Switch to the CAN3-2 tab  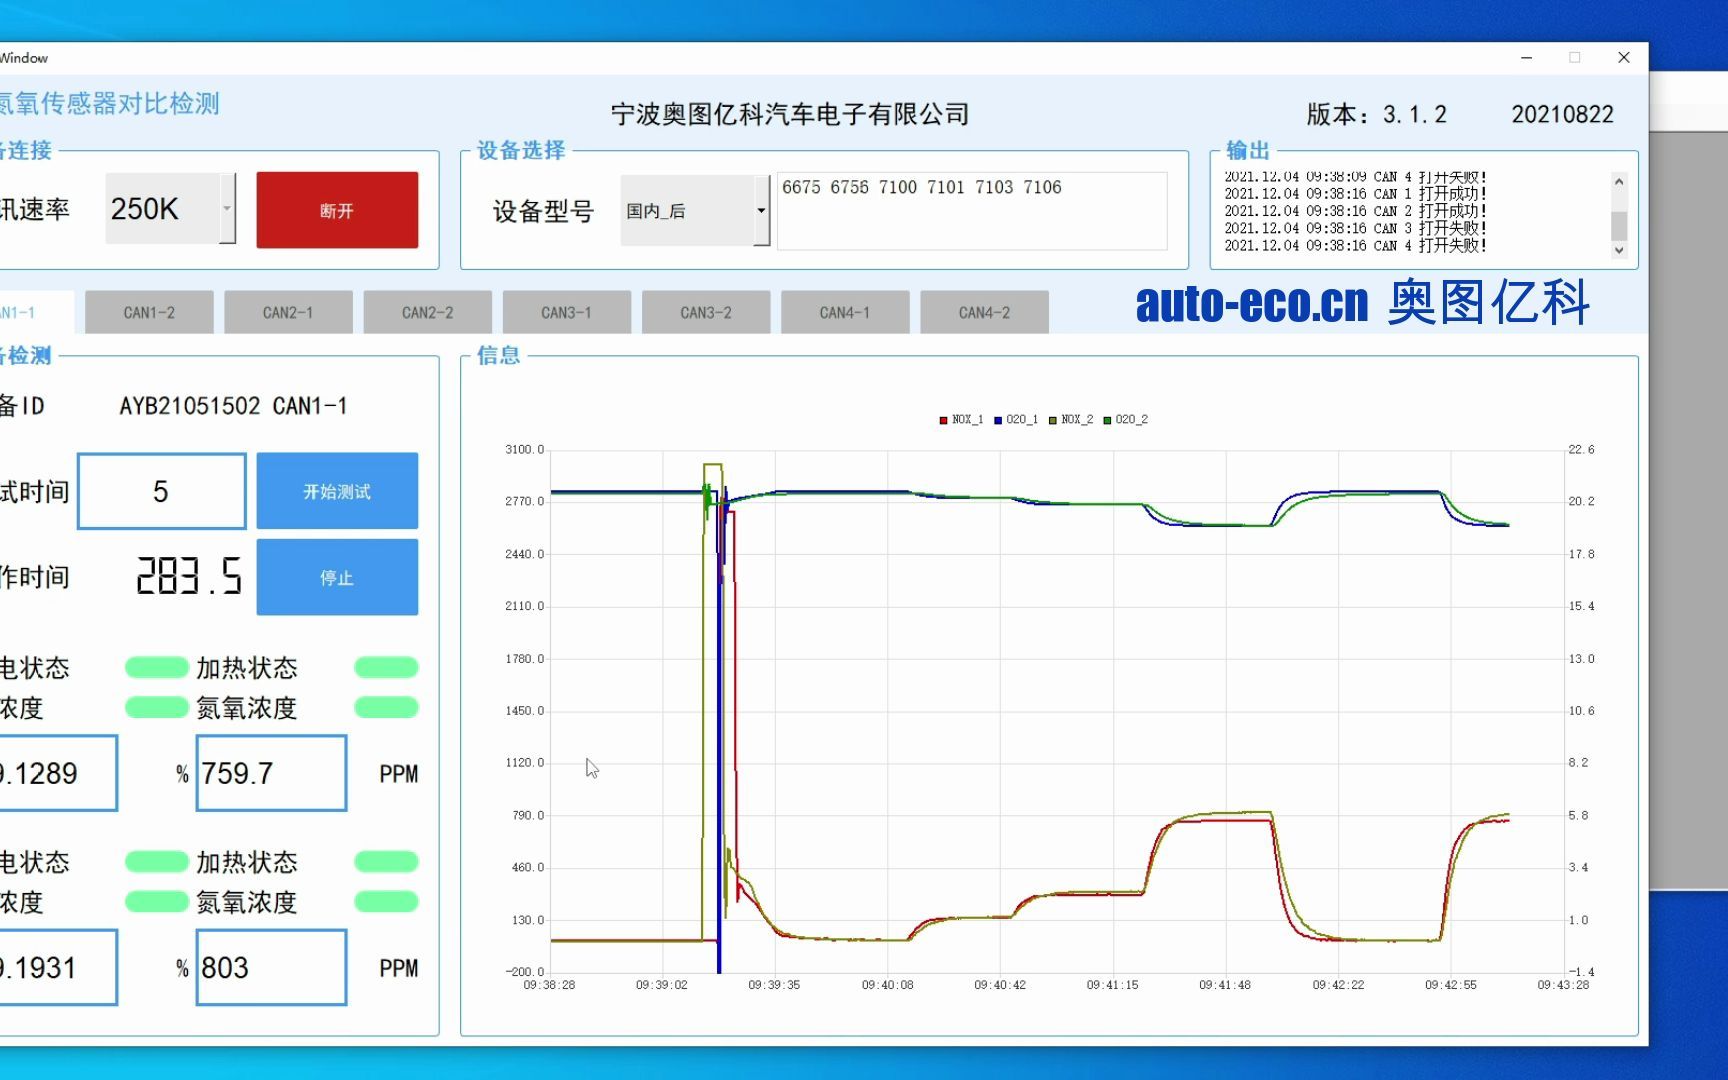click(706, 313)
